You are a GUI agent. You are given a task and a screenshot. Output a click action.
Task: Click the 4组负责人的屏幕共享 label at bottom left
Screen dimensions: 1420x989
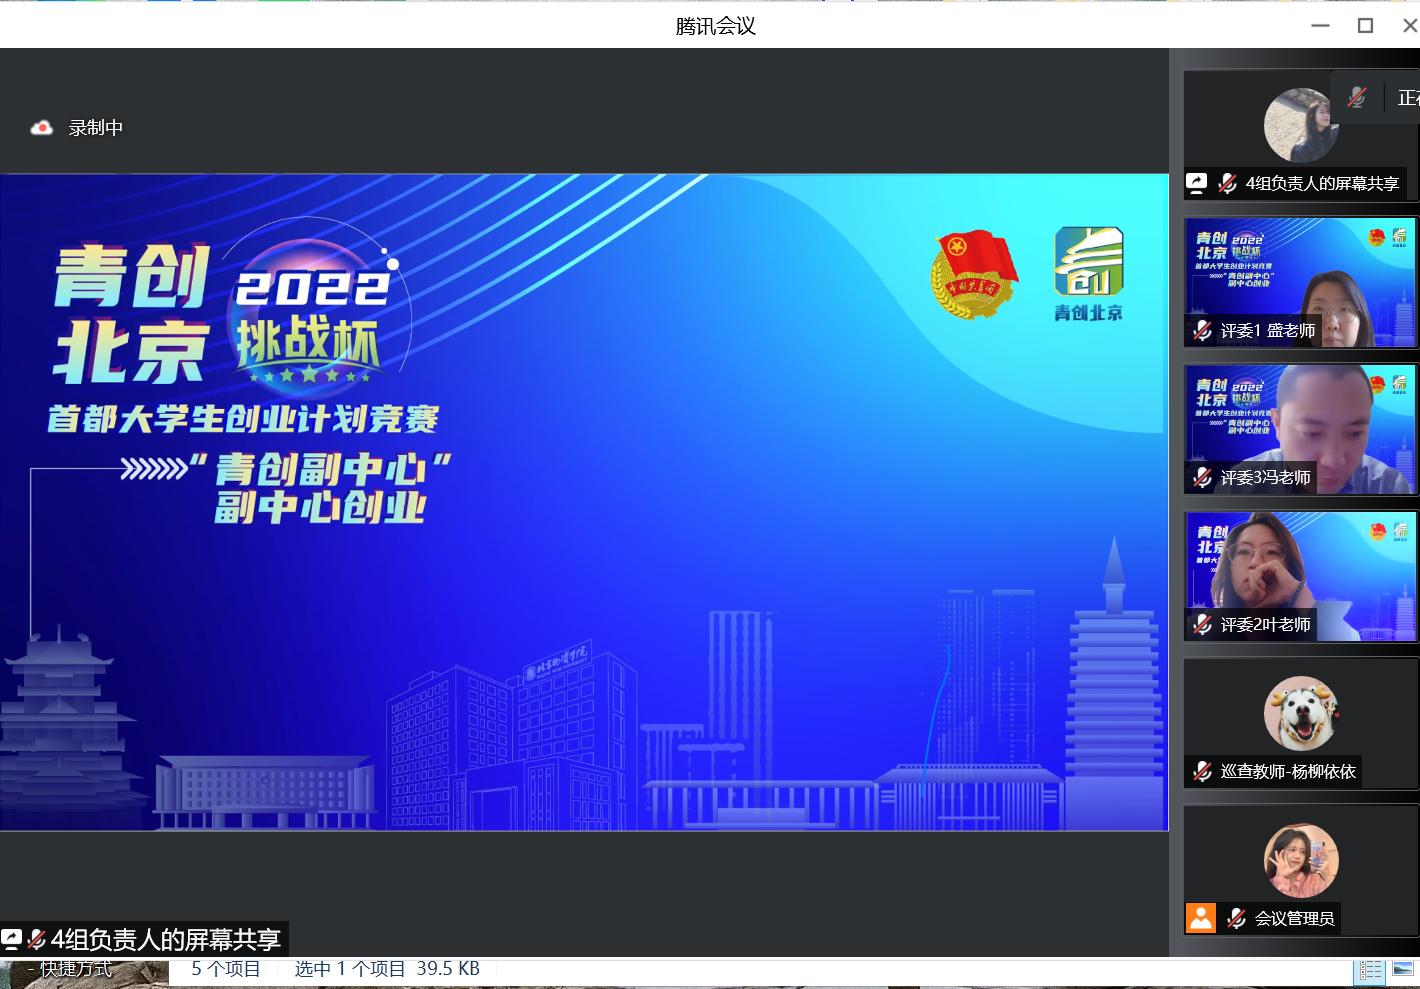pos(166,939)
